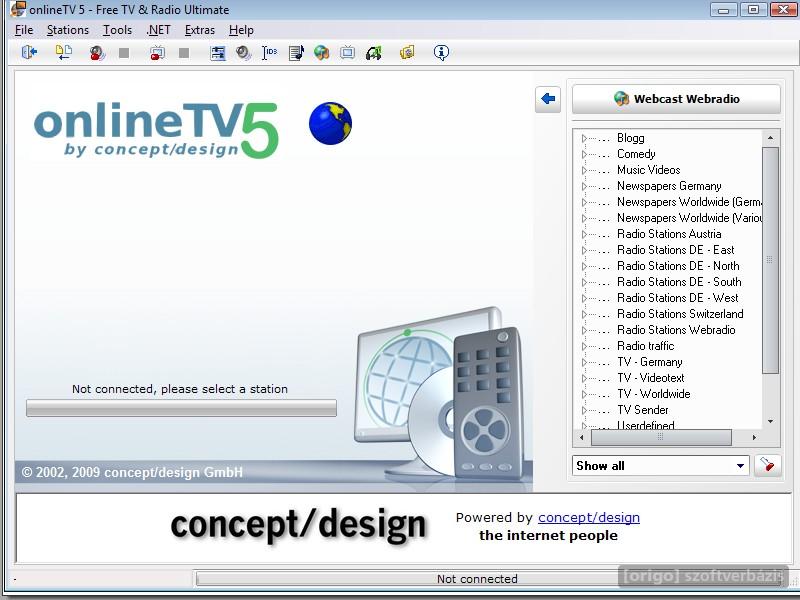800x600 pixels.
Task: Click the station list scroll-right arrow
Action: click(754, 437)
